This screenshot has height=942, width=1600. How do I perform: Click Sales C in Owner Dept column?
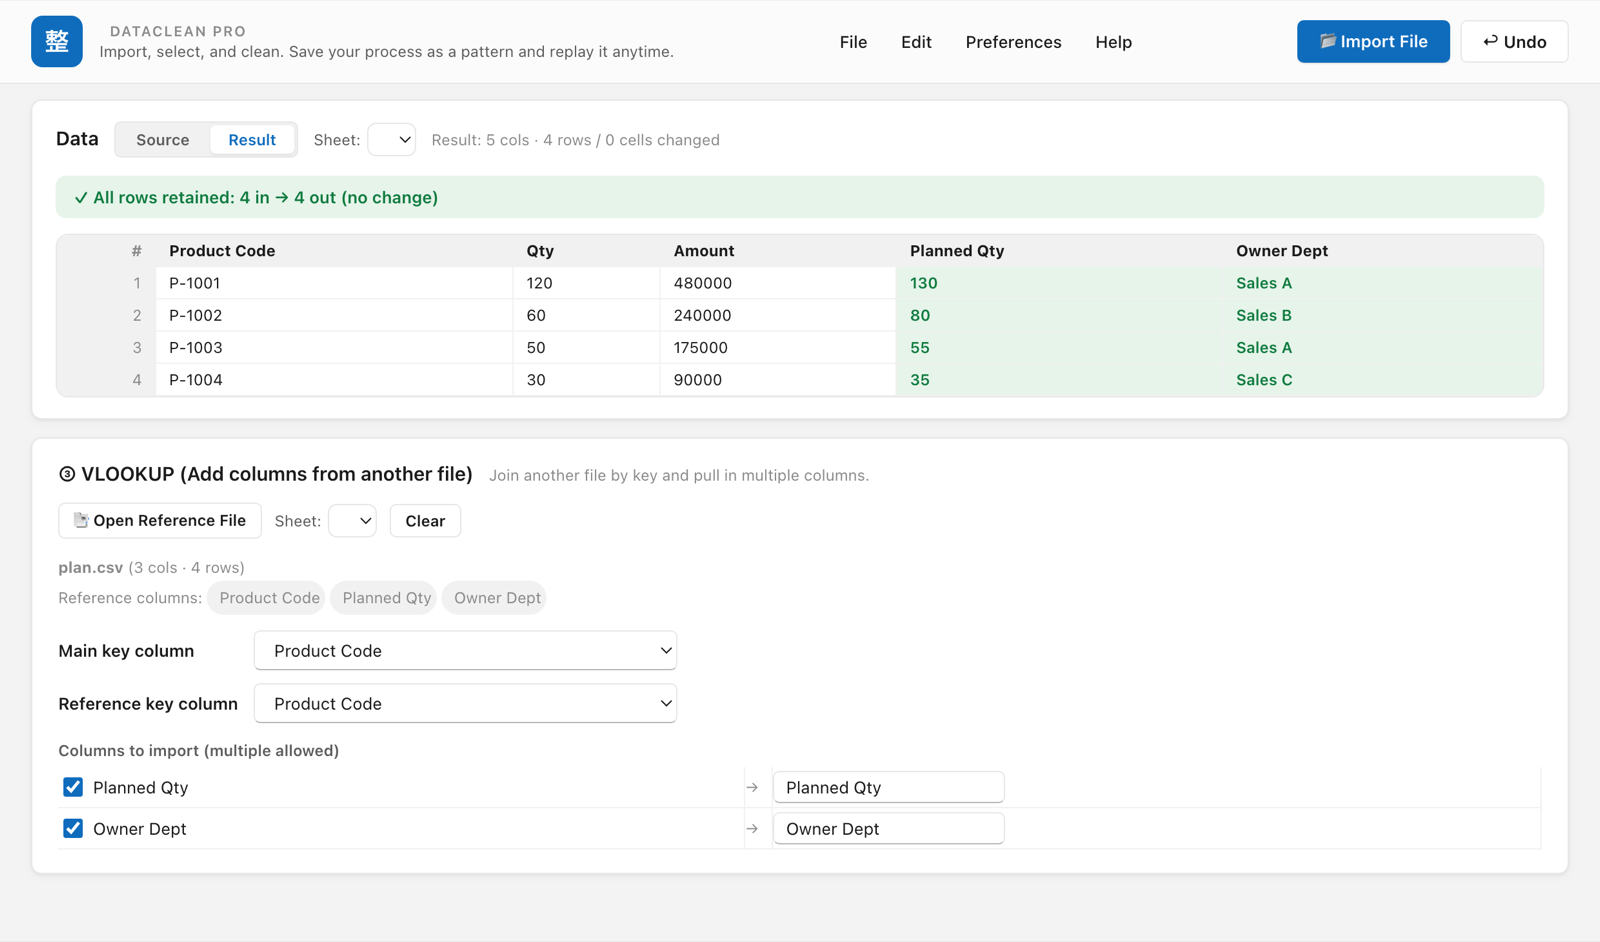[1264, 380]
